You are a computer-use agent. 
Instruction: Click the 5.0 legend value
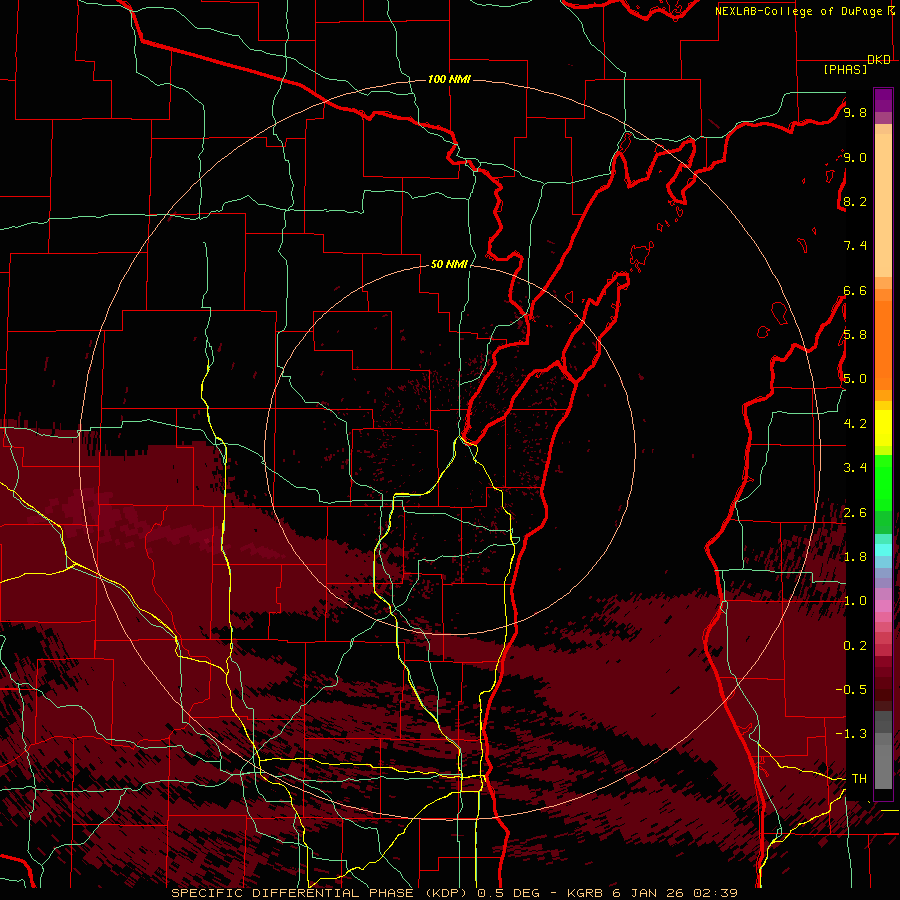[855, 379]
